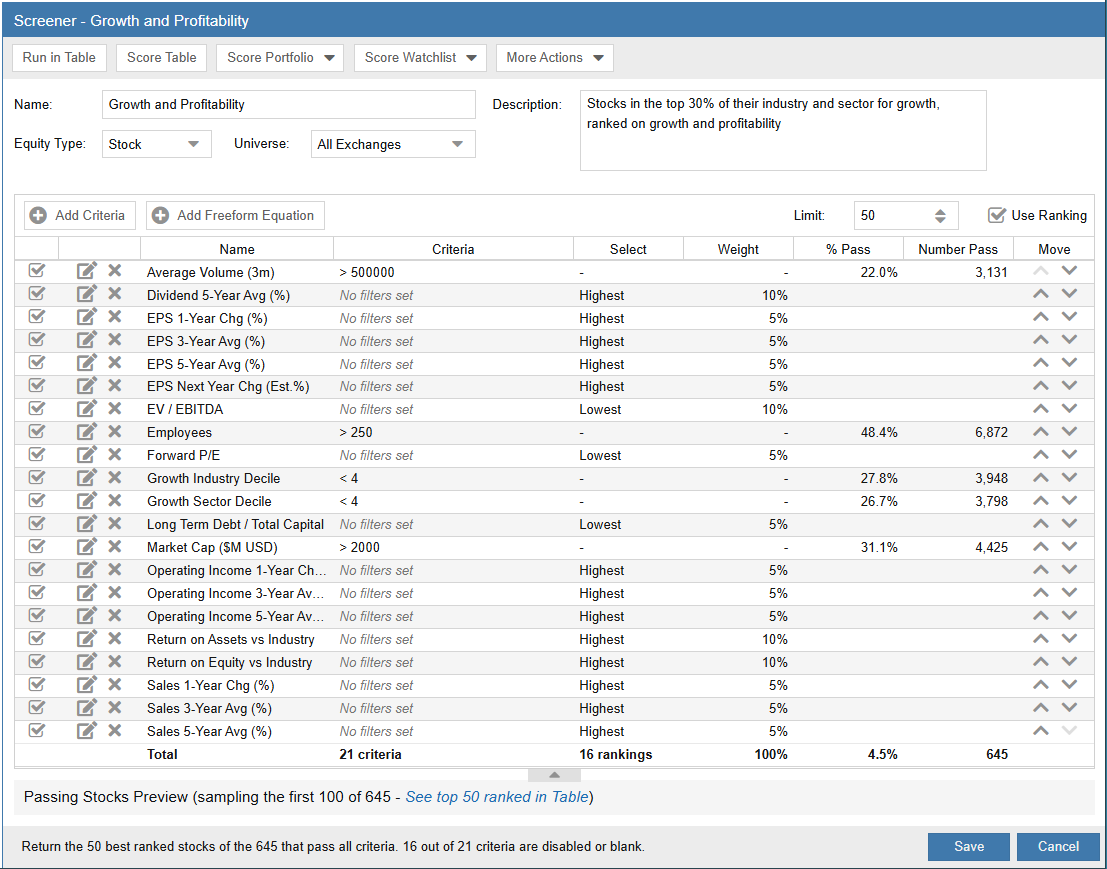Toggle the Use Ranking checkbox
This screenshot has width=1107, height=869.
click(996, 215)
